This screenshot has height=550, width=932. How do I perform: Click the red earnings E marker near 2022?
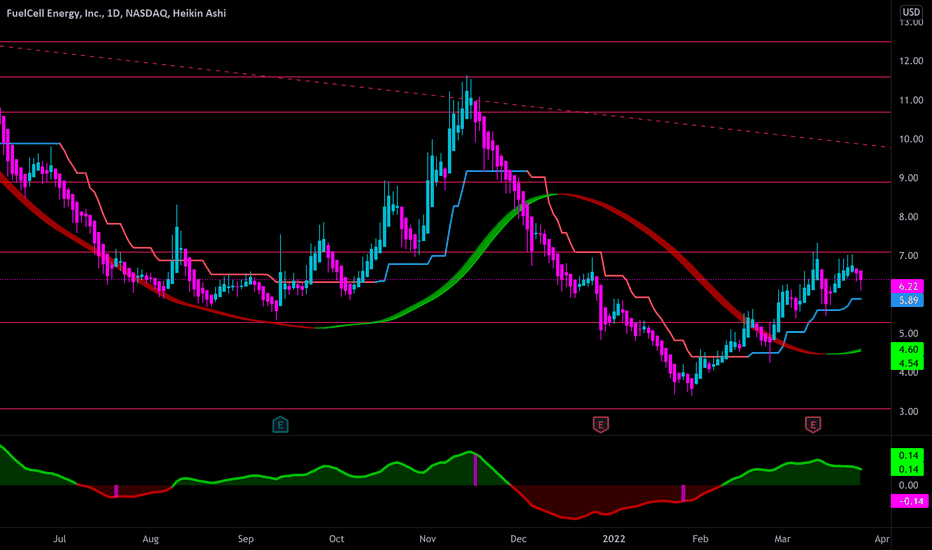(600, 425)
